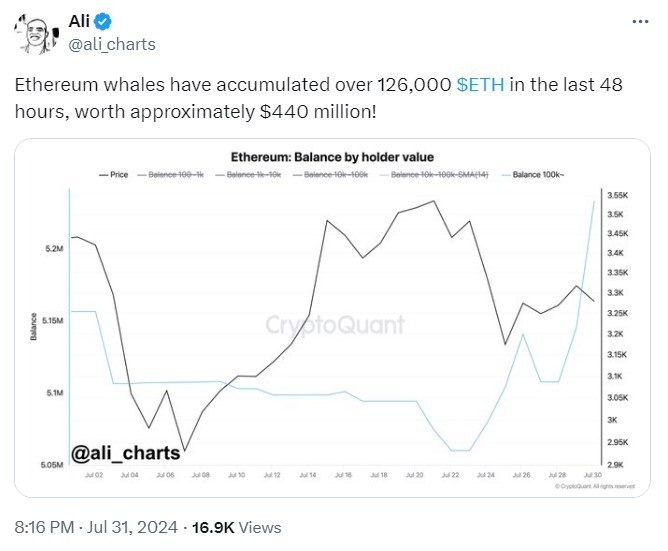668x551 pixels.
Task: Click the $ETH cashtag link
Action: click(481, 86)
